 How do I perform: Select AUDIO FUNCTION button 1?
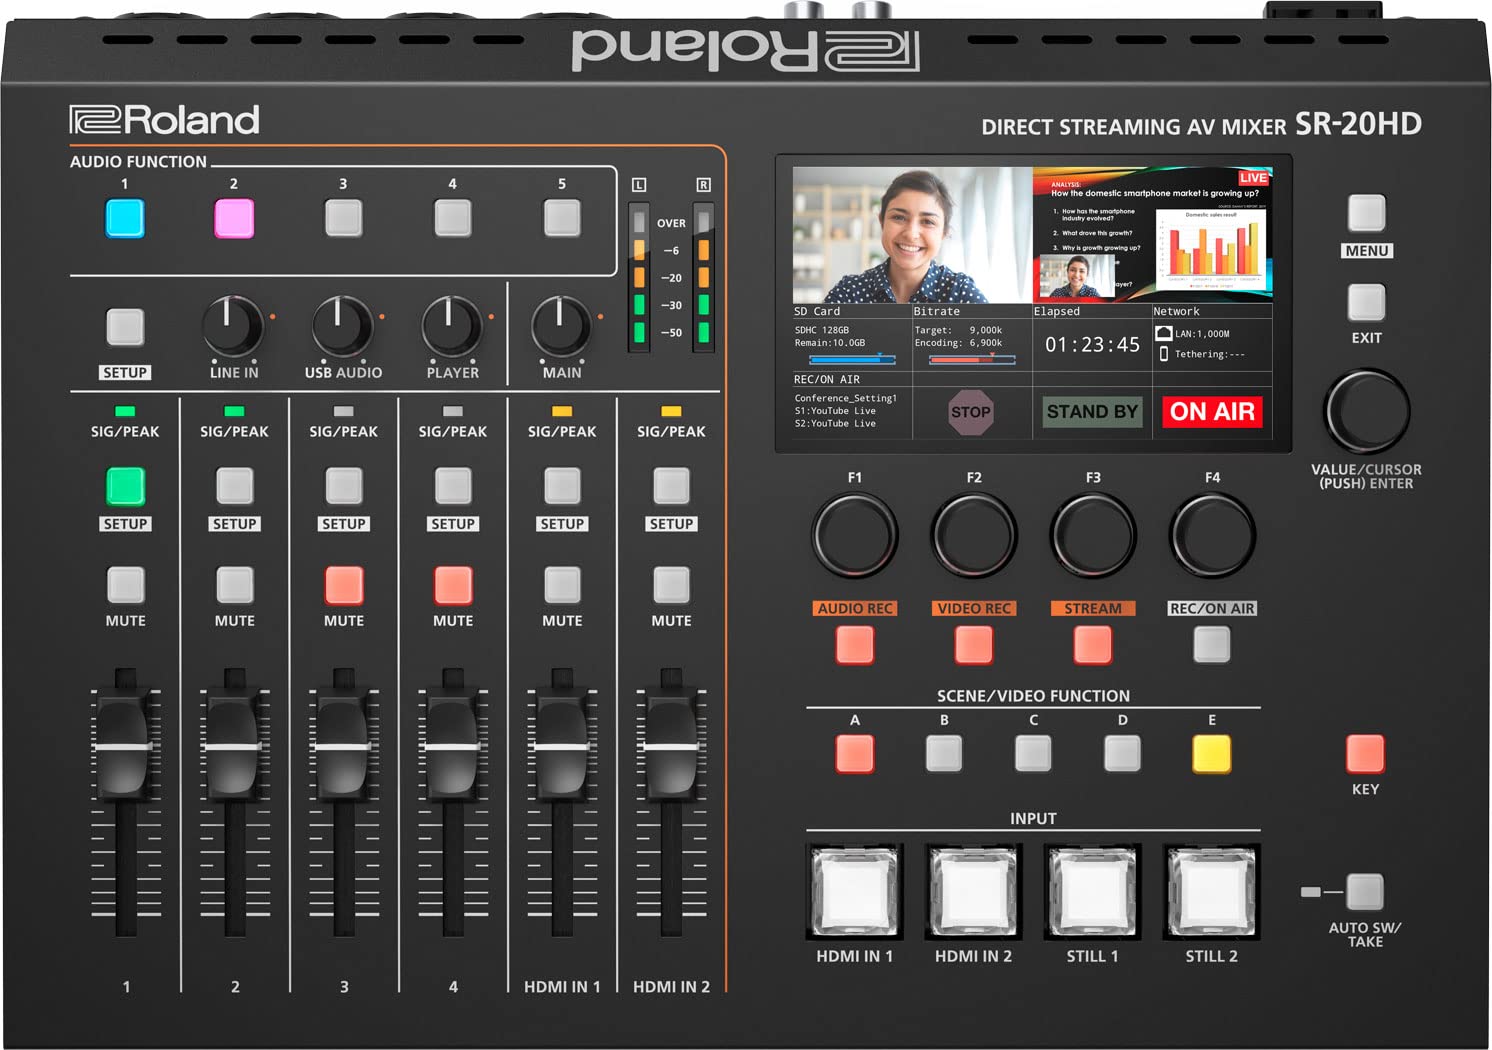coord(124,216)
